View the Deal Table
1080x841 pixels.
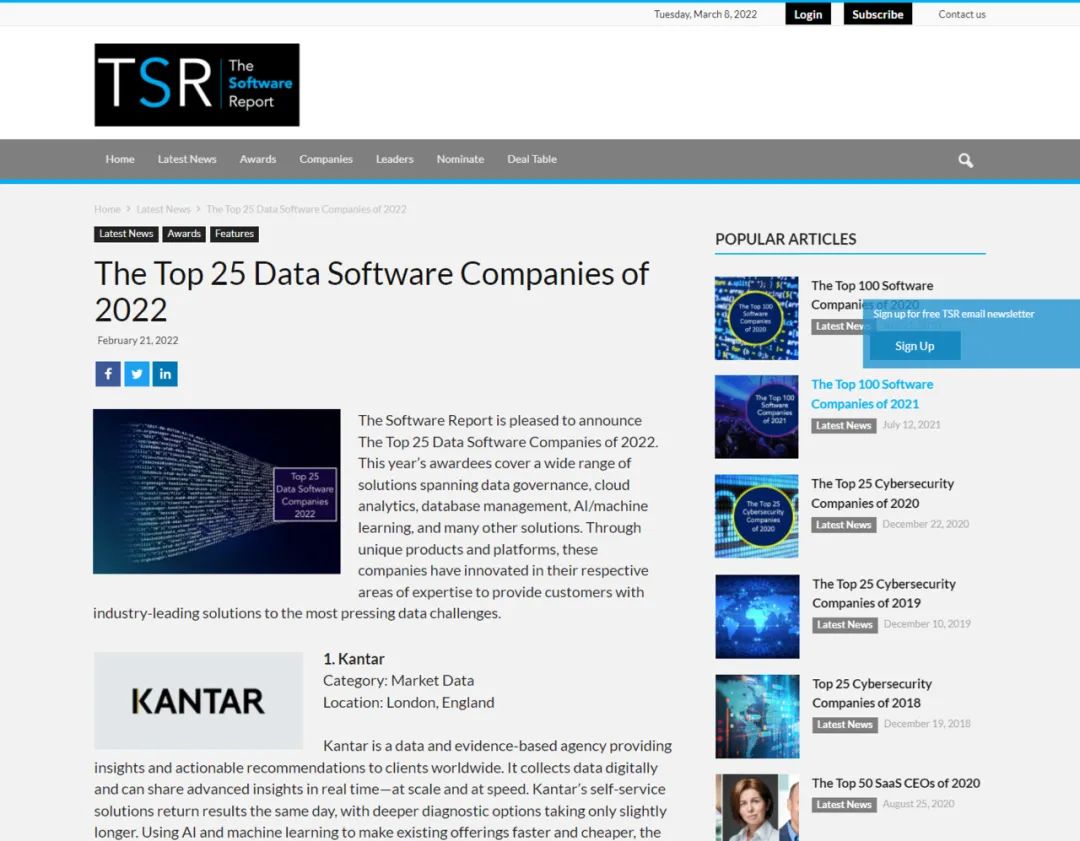pos(531,159)
